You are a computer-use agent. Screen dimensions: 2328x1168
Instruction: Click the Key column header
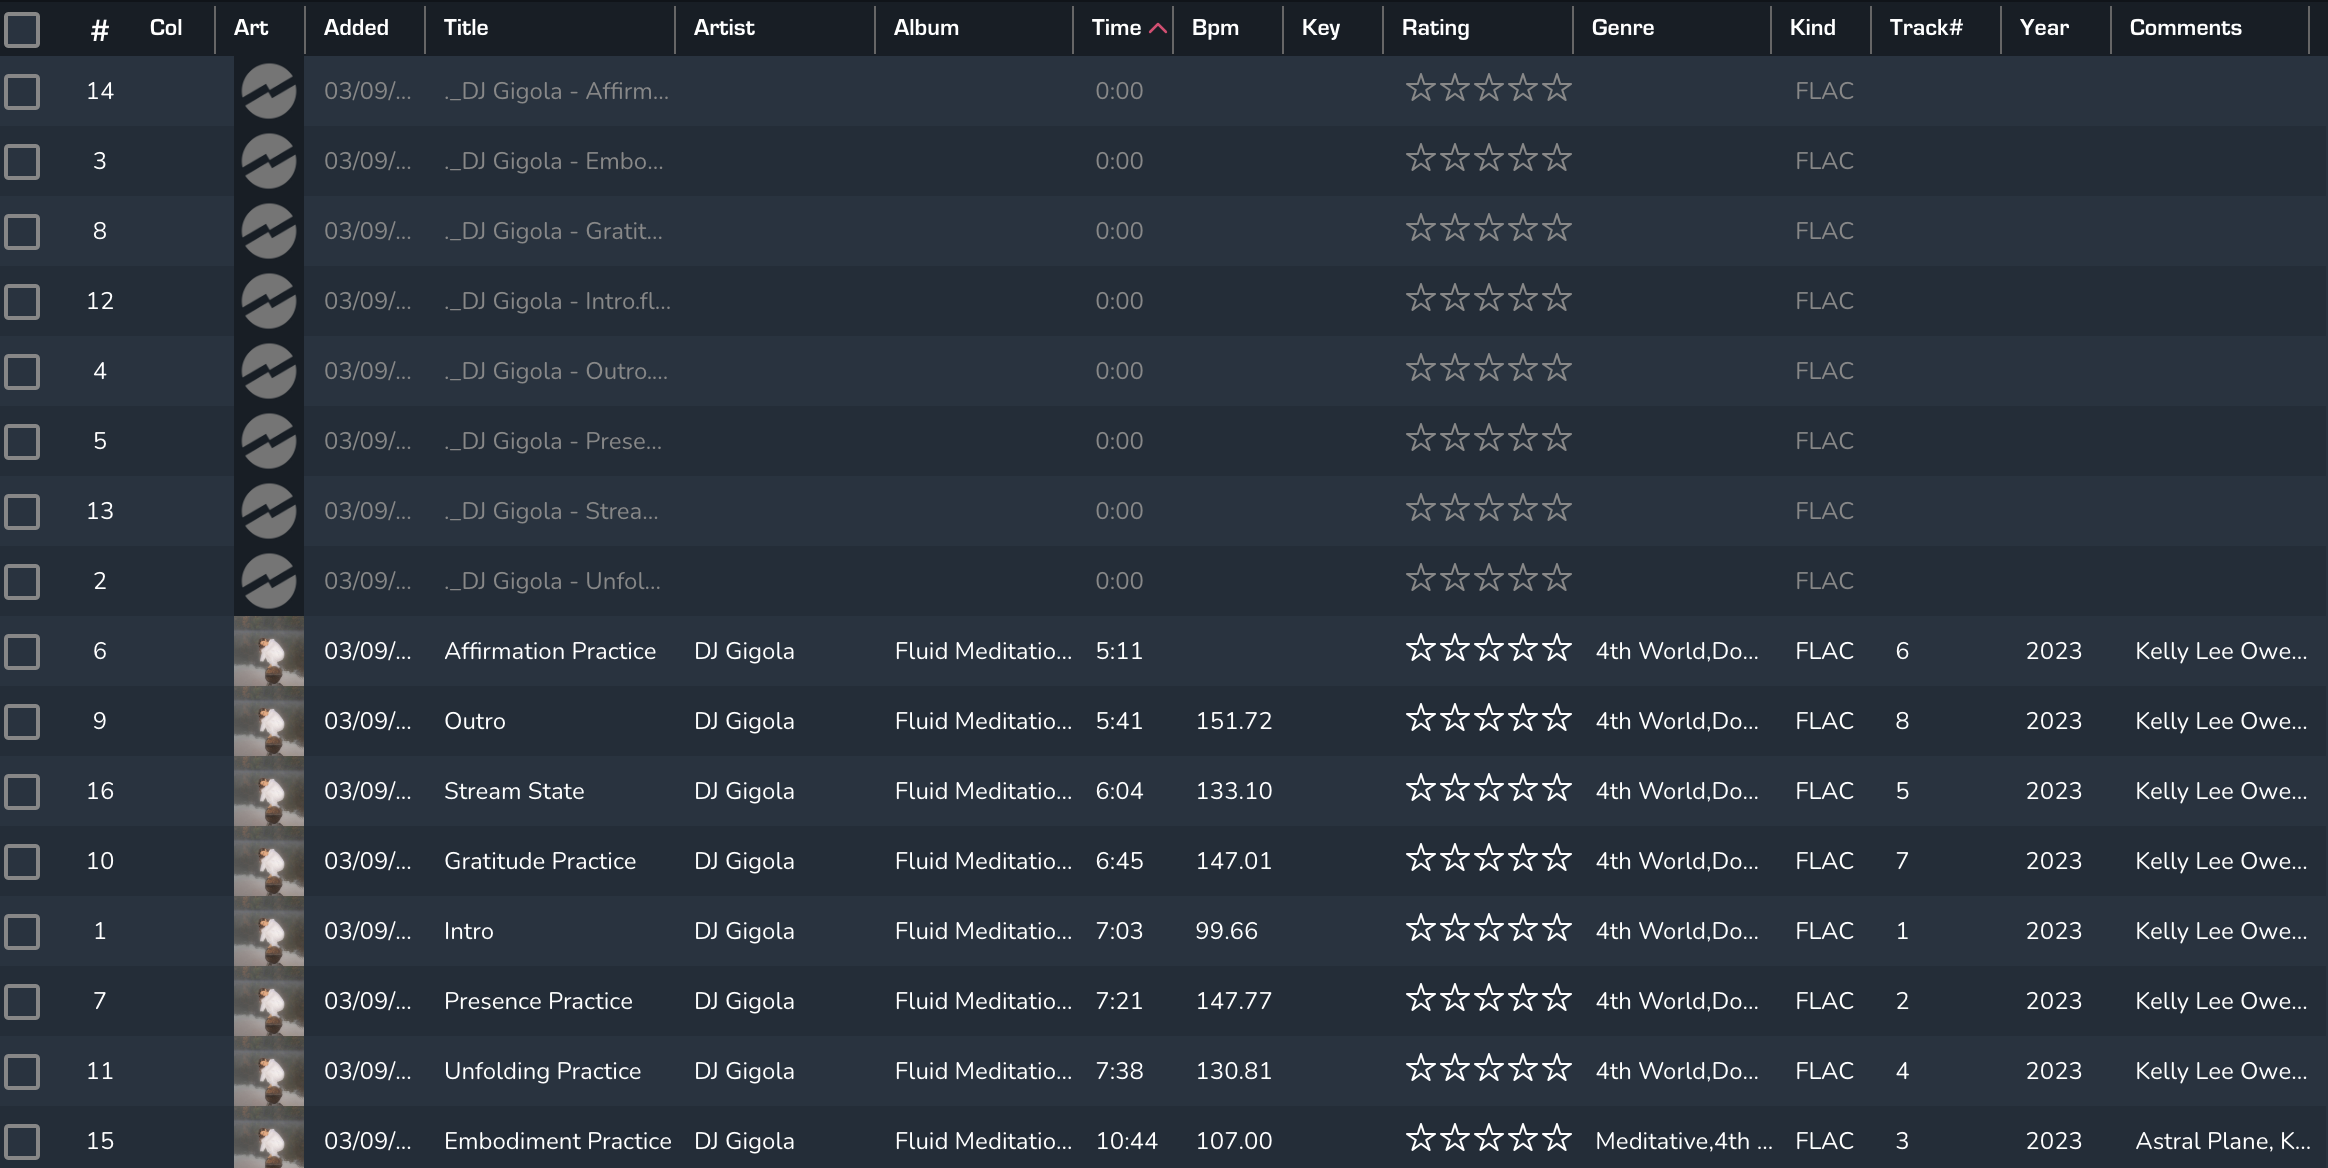(x=1320, y=28)
